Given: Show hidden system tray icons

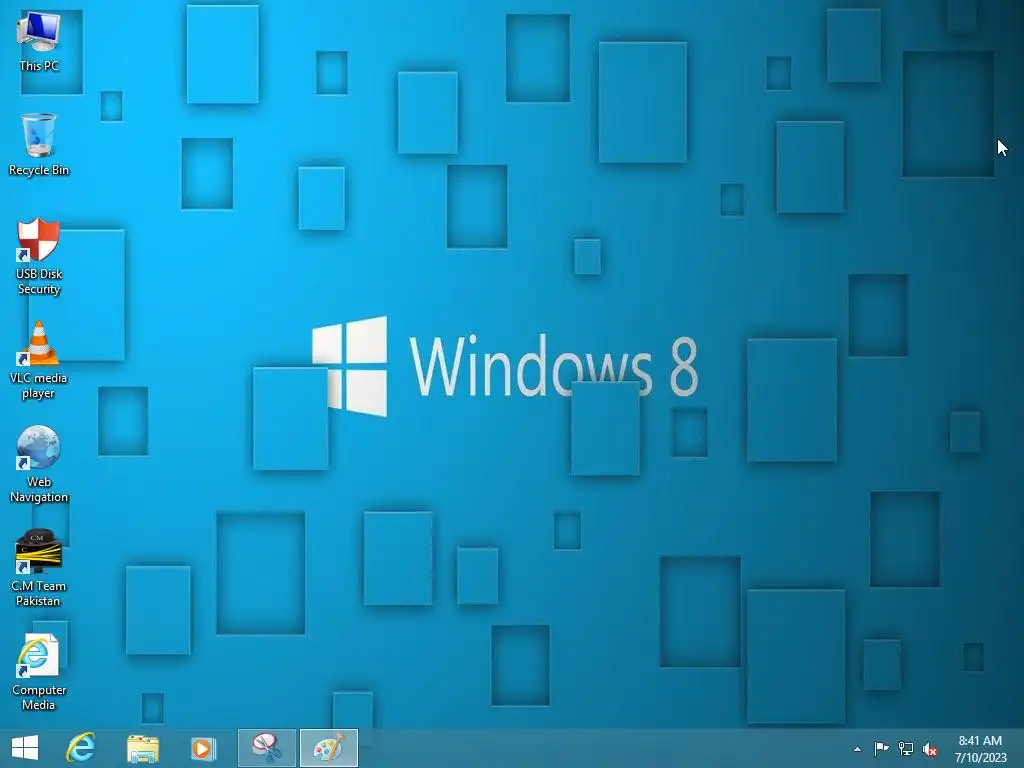Looking at the screenshot, I should click(857, 749).
